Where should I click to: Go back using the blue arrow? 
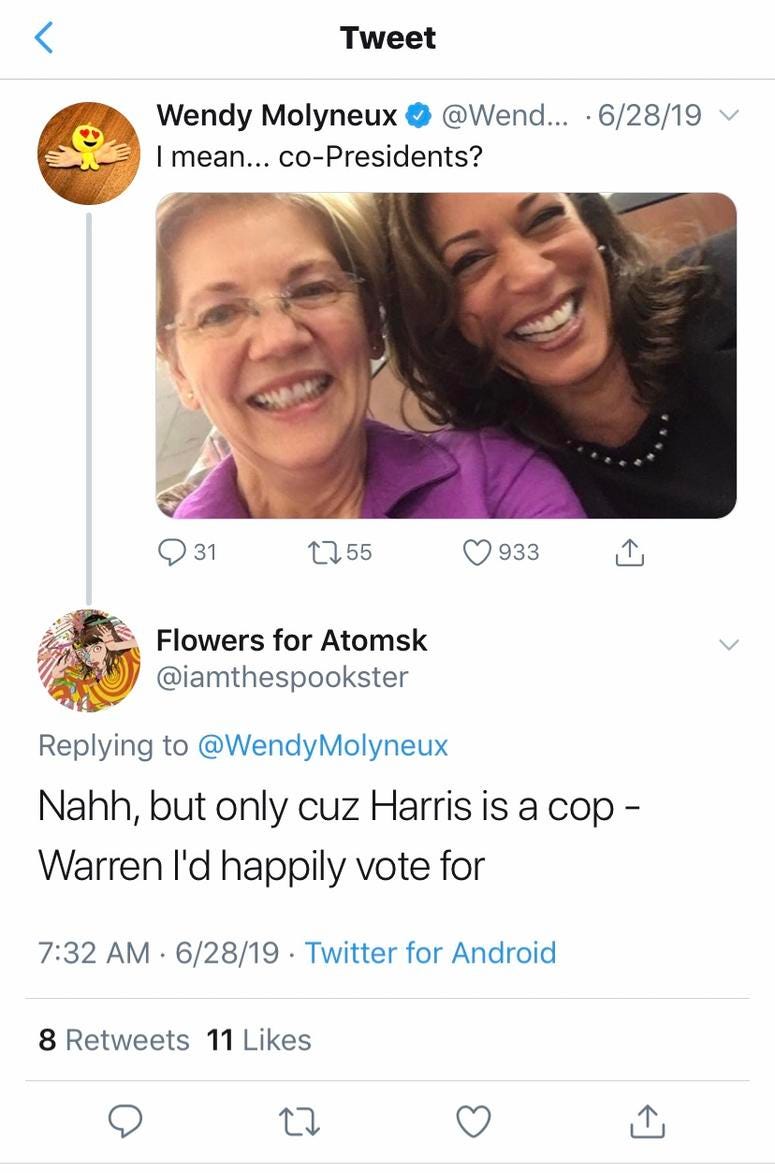tap(44, 37)
